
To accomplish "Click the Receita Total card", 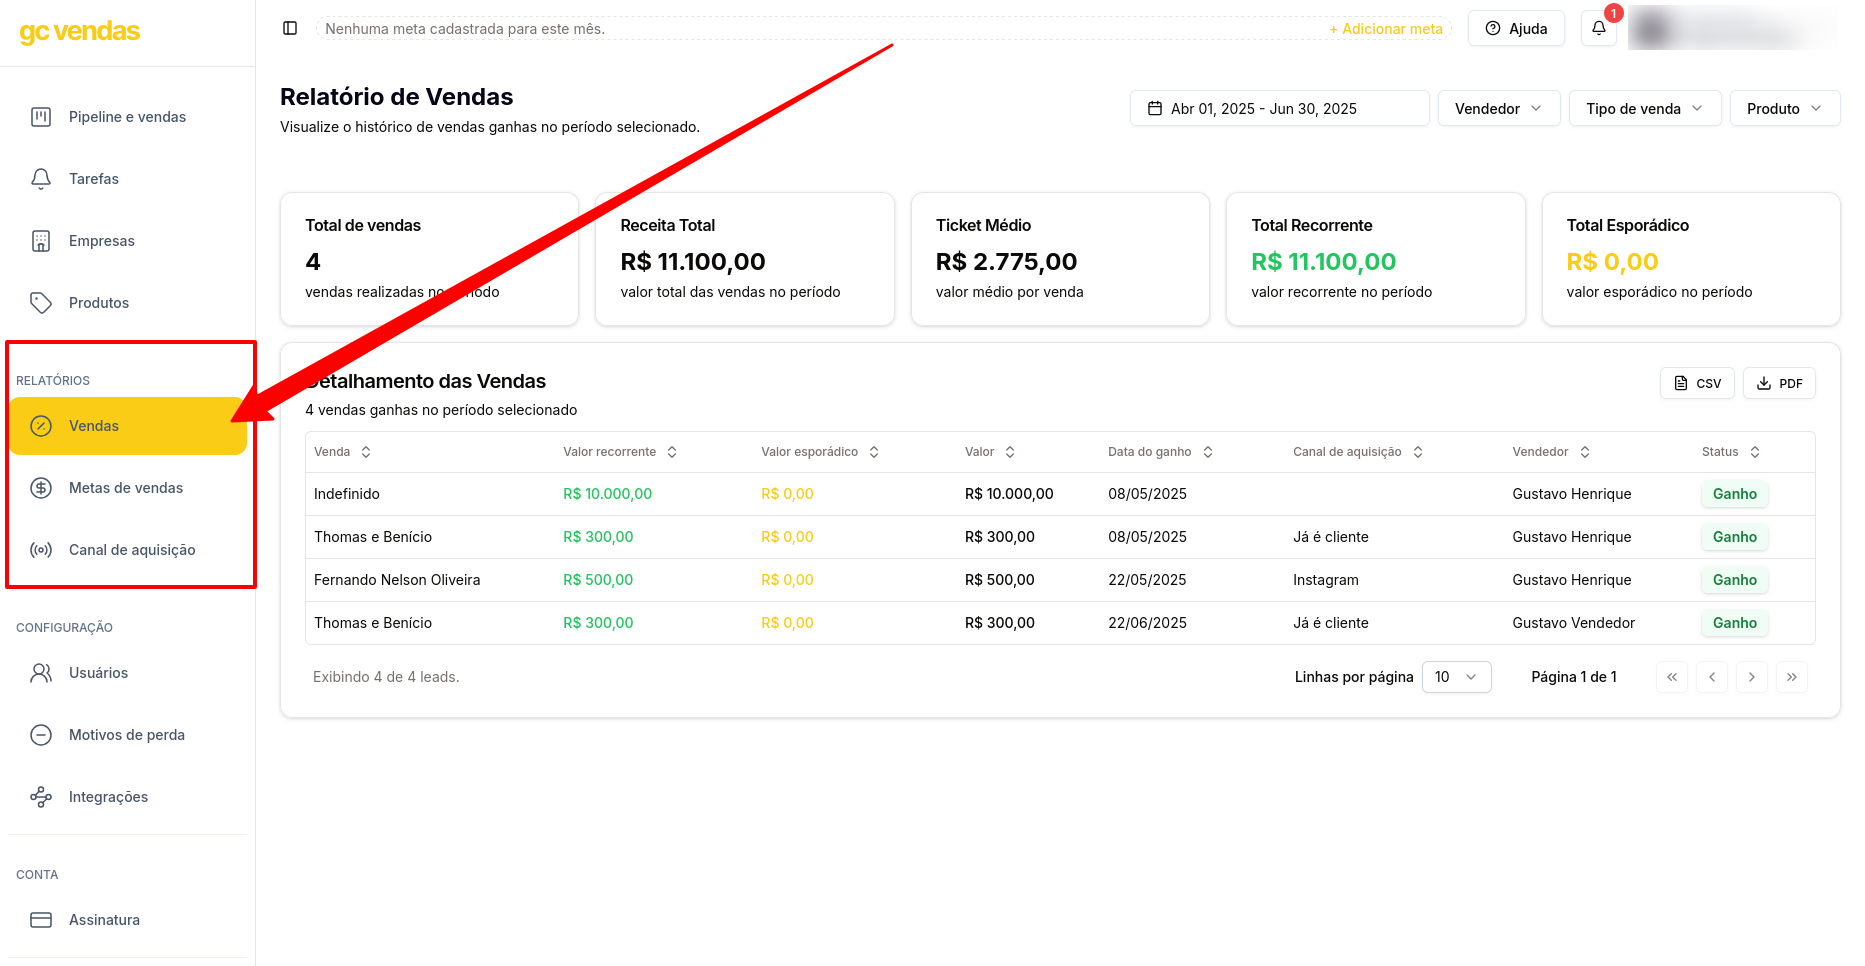I will point(745,259).
